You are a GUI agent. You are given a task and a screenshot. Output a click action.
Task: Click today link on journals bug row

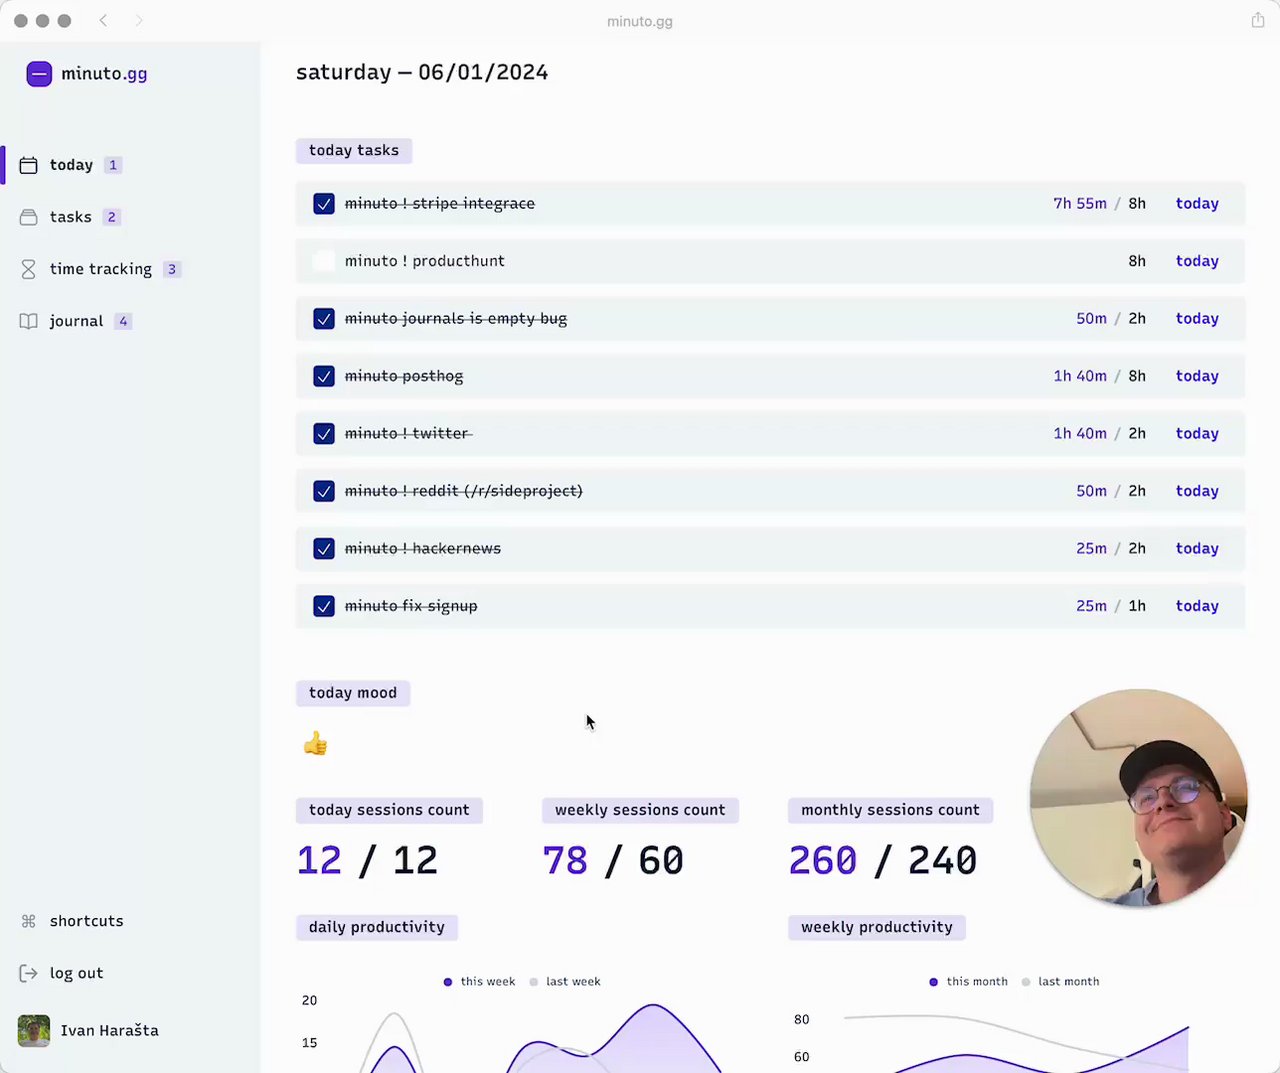click(1197, 319)
